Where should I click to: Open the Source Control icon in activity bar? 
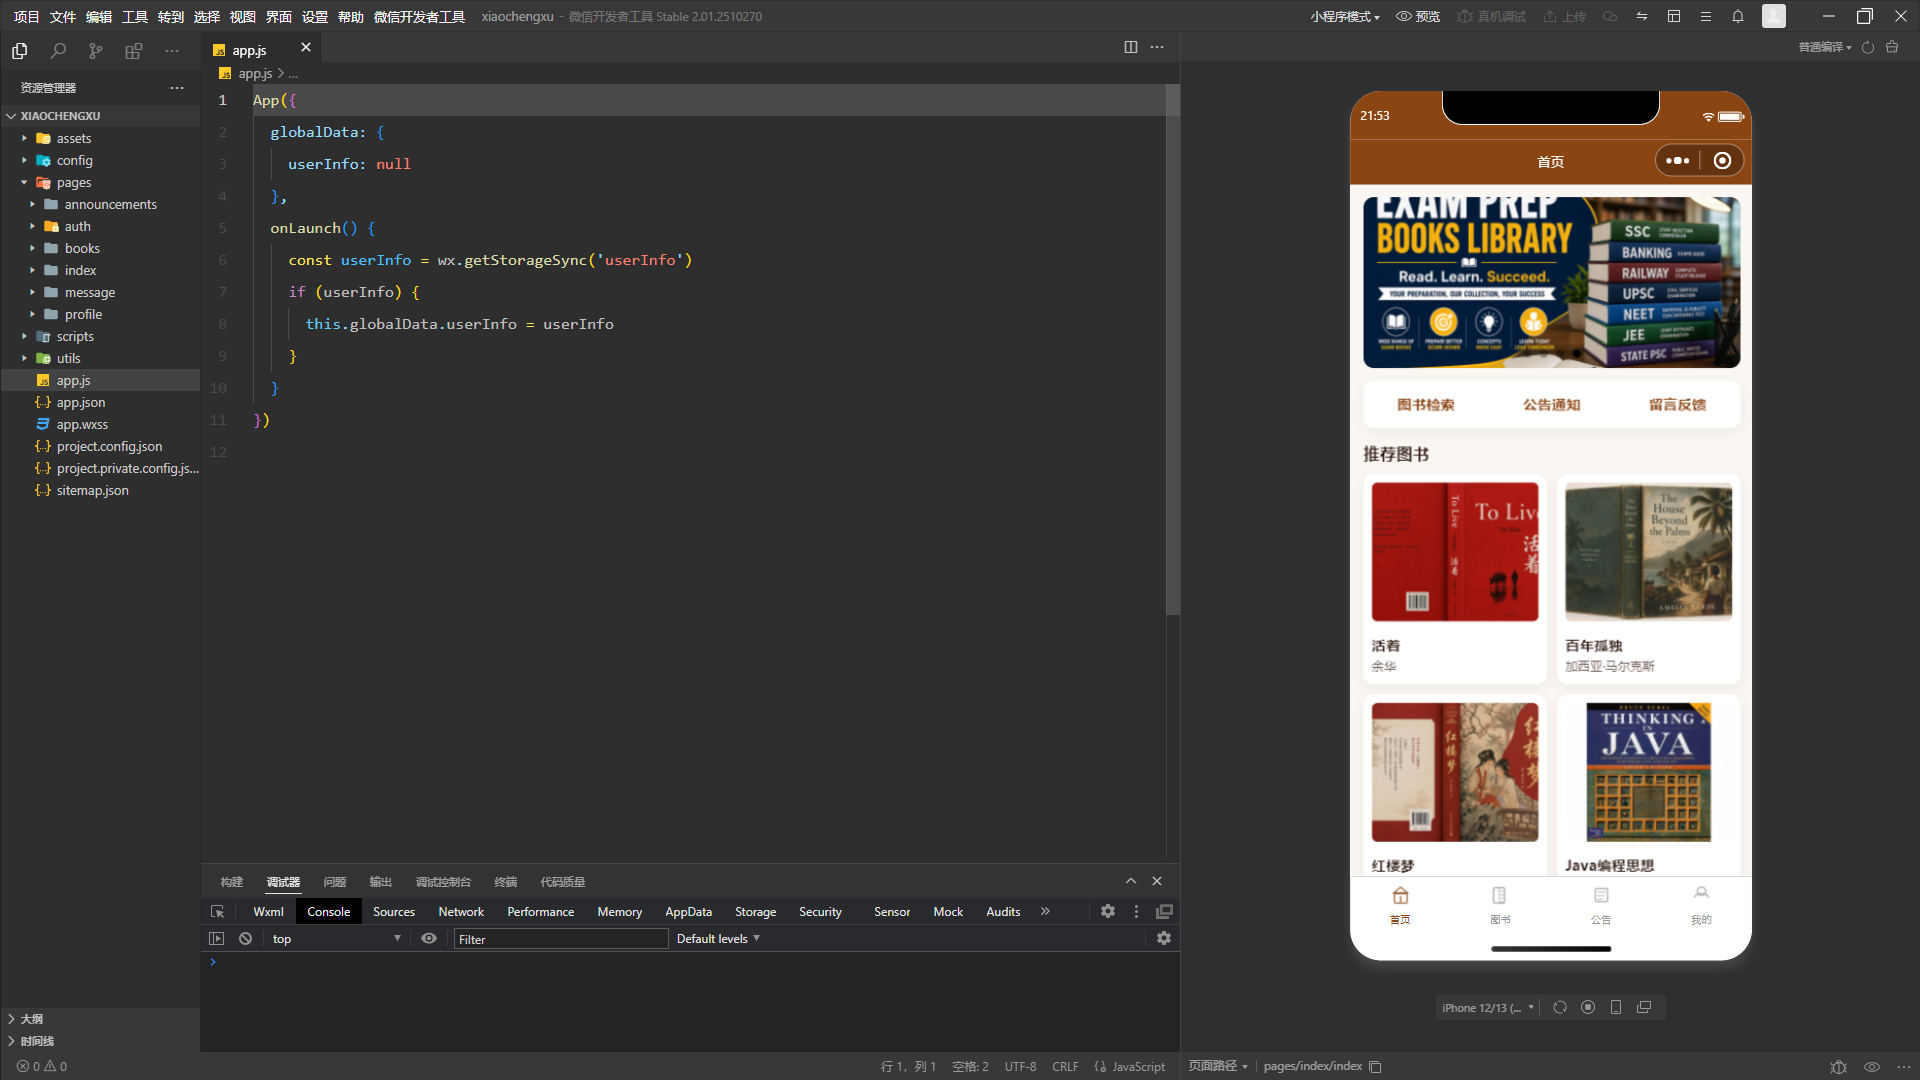[96, 50]
